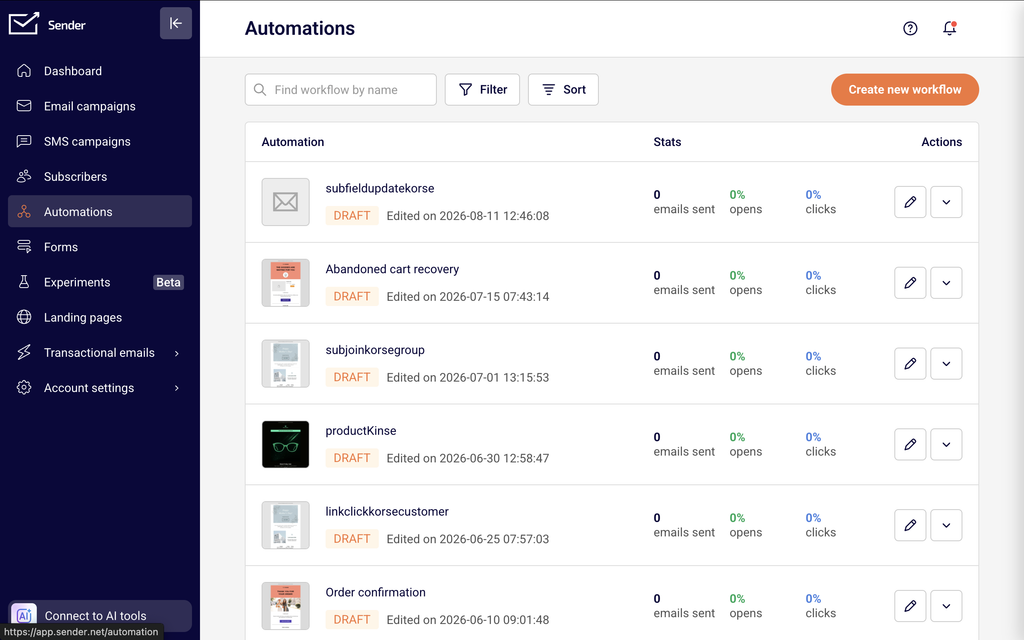Click the SMS campaigns chat icon
The height and width of the screenshot is (640, 1024).
pos(24,141)
